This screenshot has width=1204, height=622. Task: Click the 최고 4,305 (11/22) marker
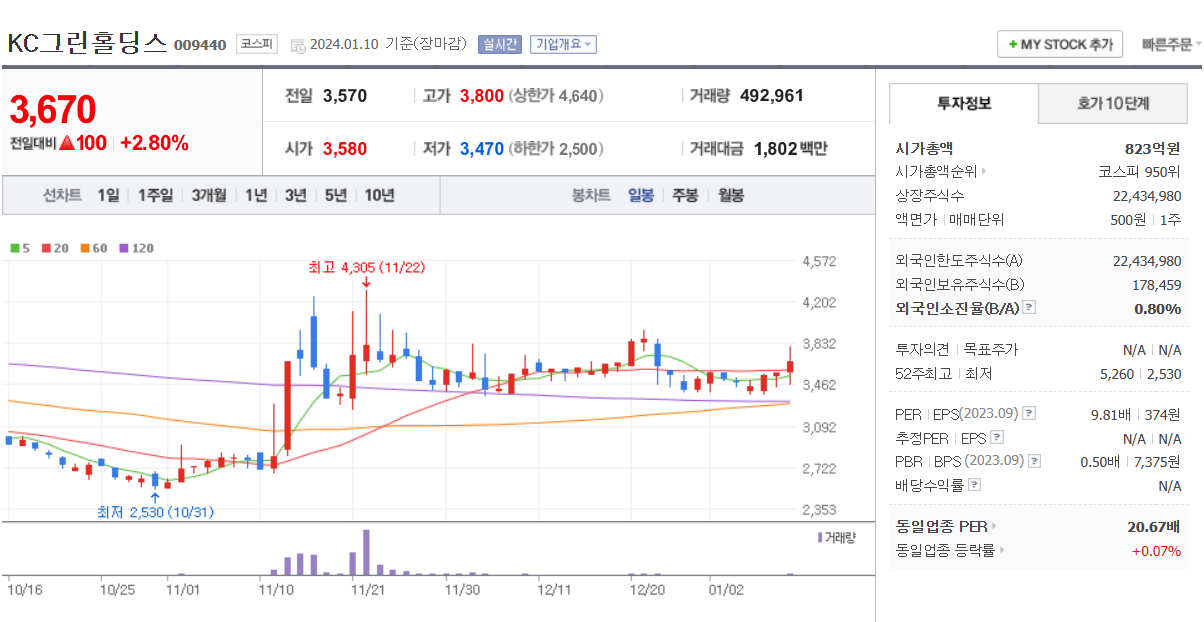(366, 268)
